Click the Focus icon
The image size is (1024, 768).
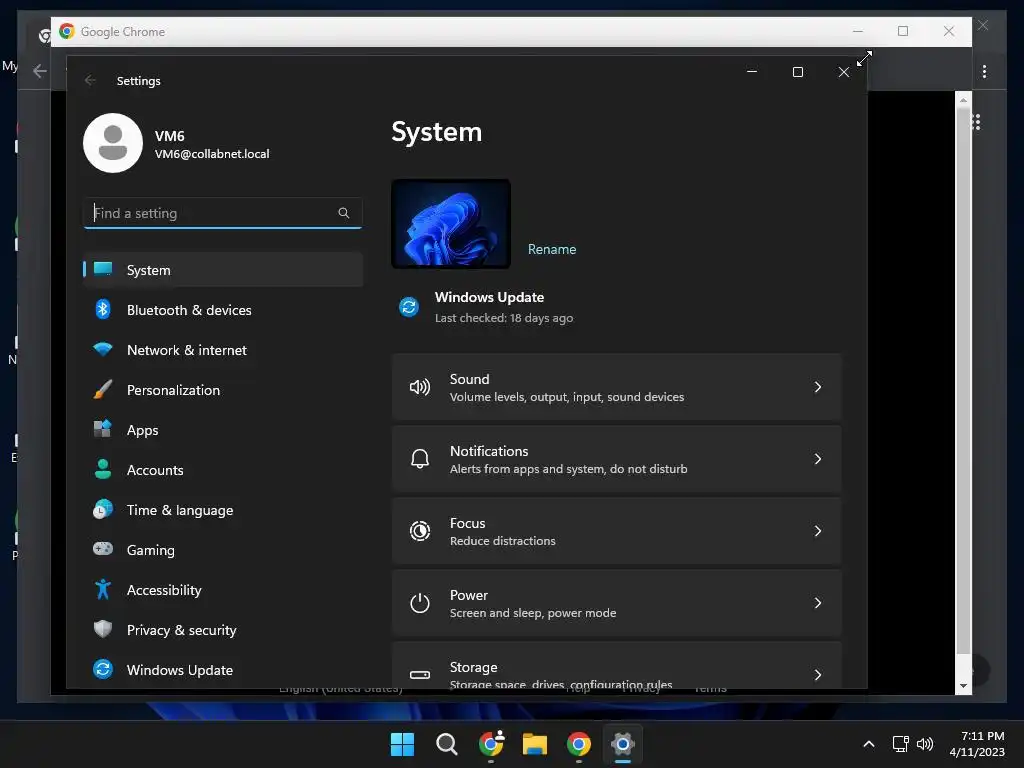coord(420,531)
